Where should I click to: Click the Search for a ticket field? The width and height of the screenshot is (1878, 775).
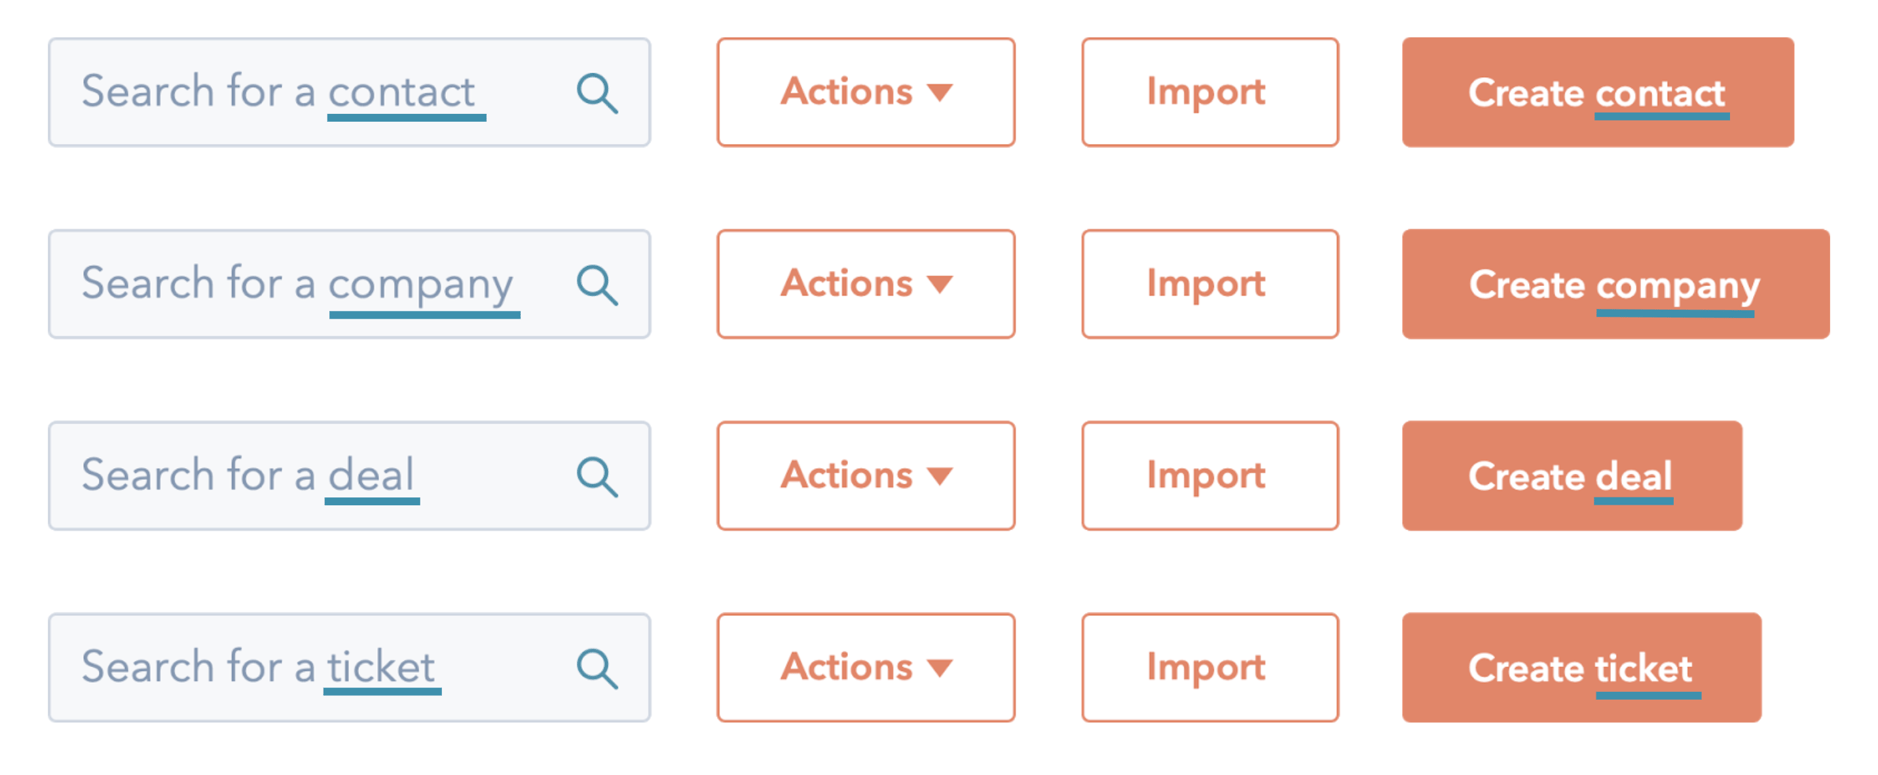tap(300, 667)
